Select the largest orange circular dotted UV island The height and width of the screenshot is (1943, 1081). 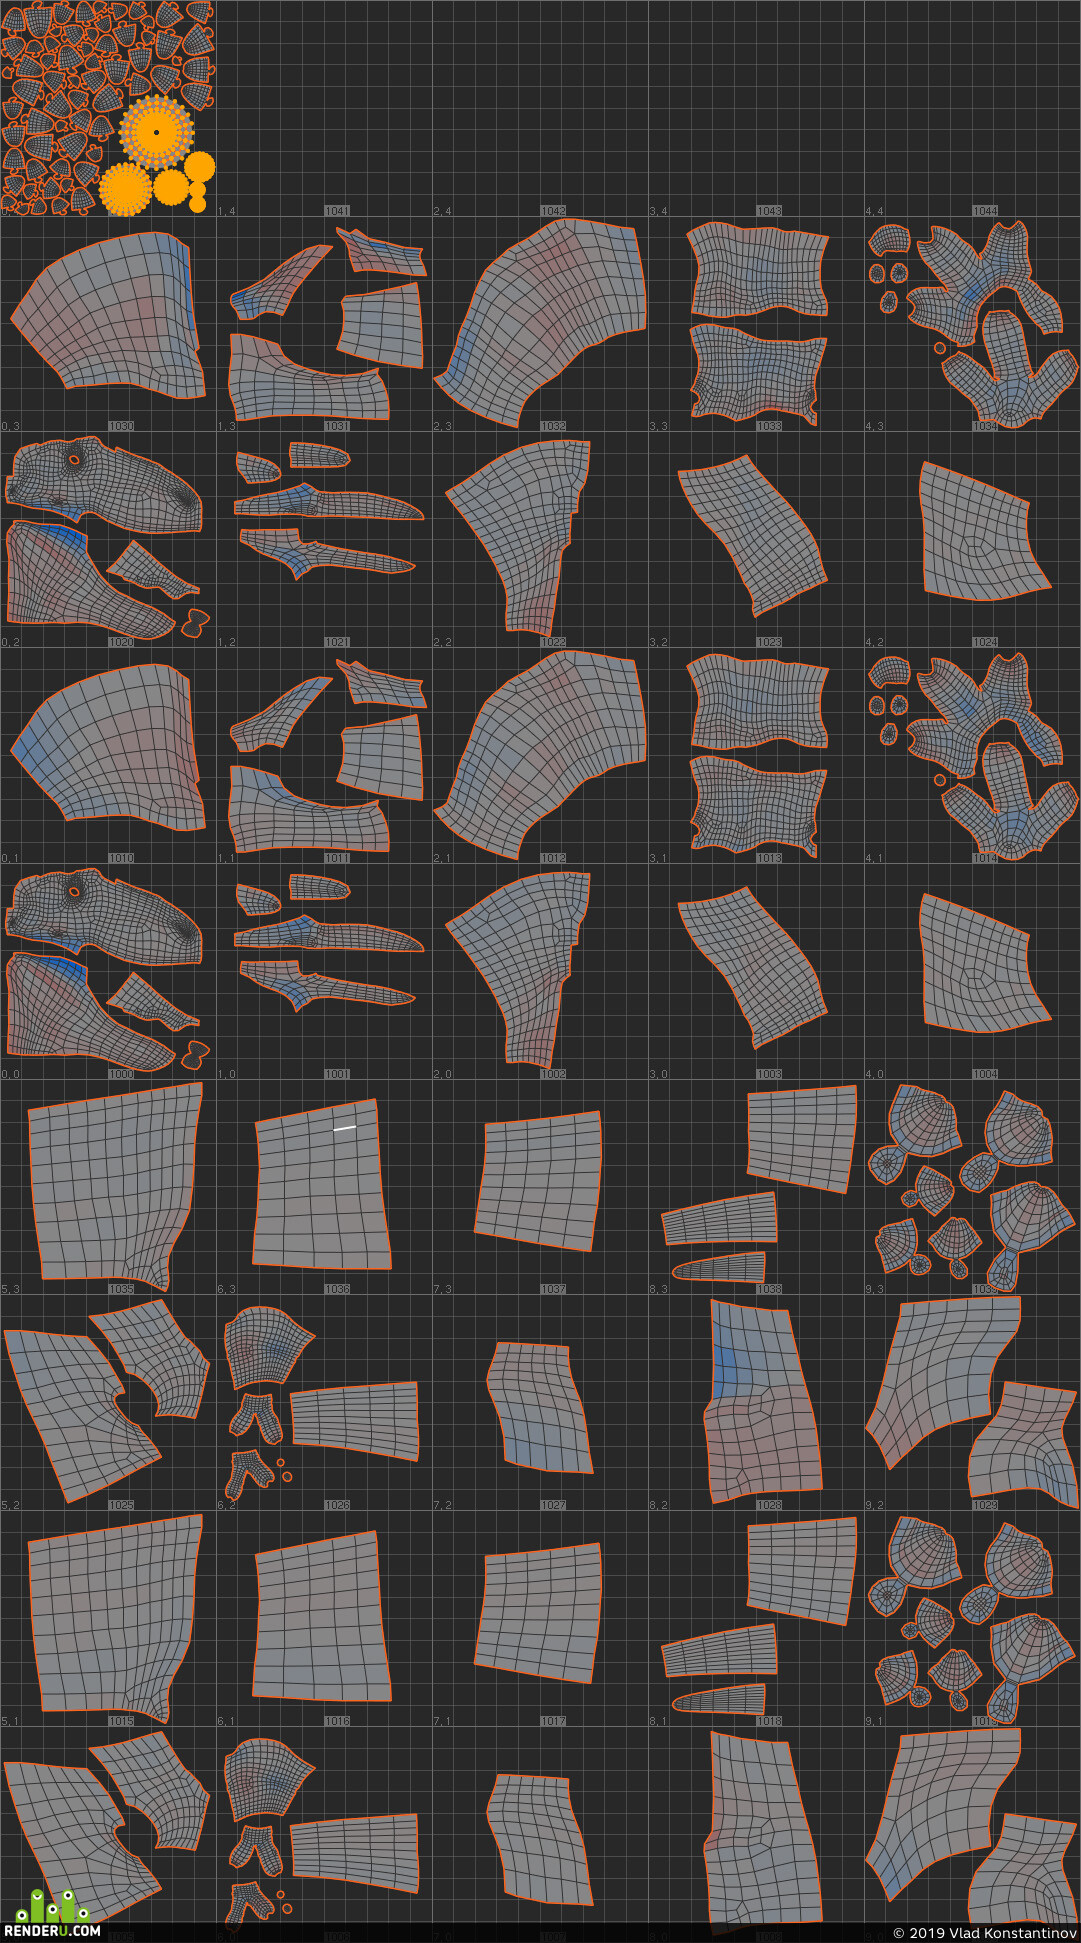(x=156, y=132)
